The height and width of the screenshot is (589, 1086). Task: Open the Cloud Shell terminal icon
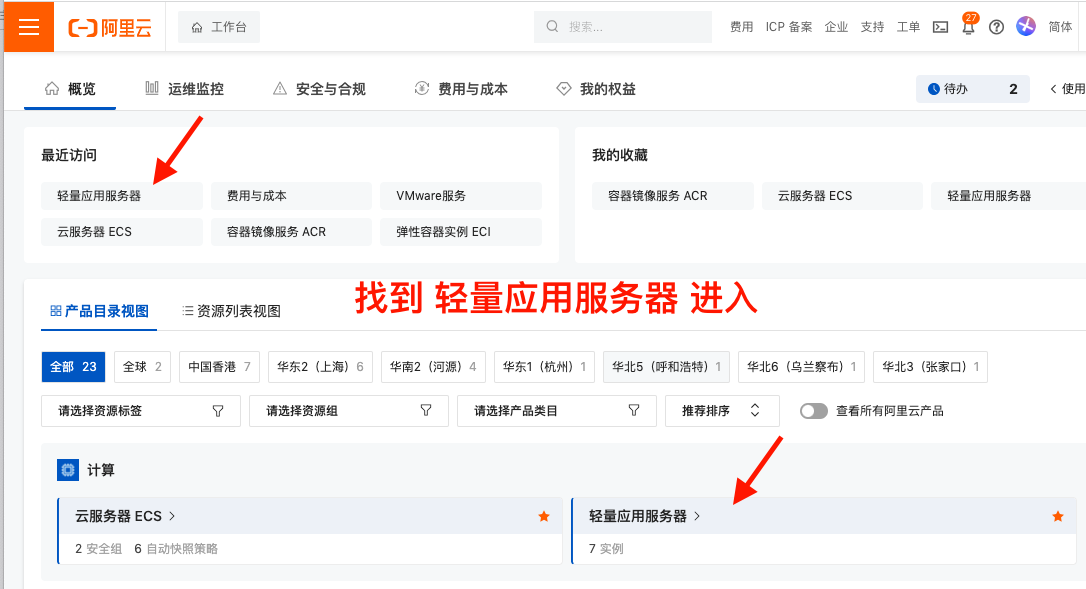[940, 27]
